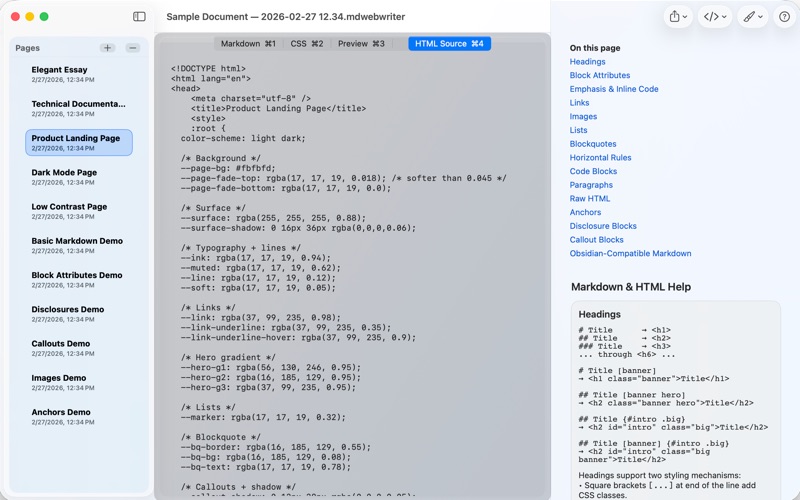Go to the Lists help section
This screenshot has height=500, width=800.
click(578, 130)
